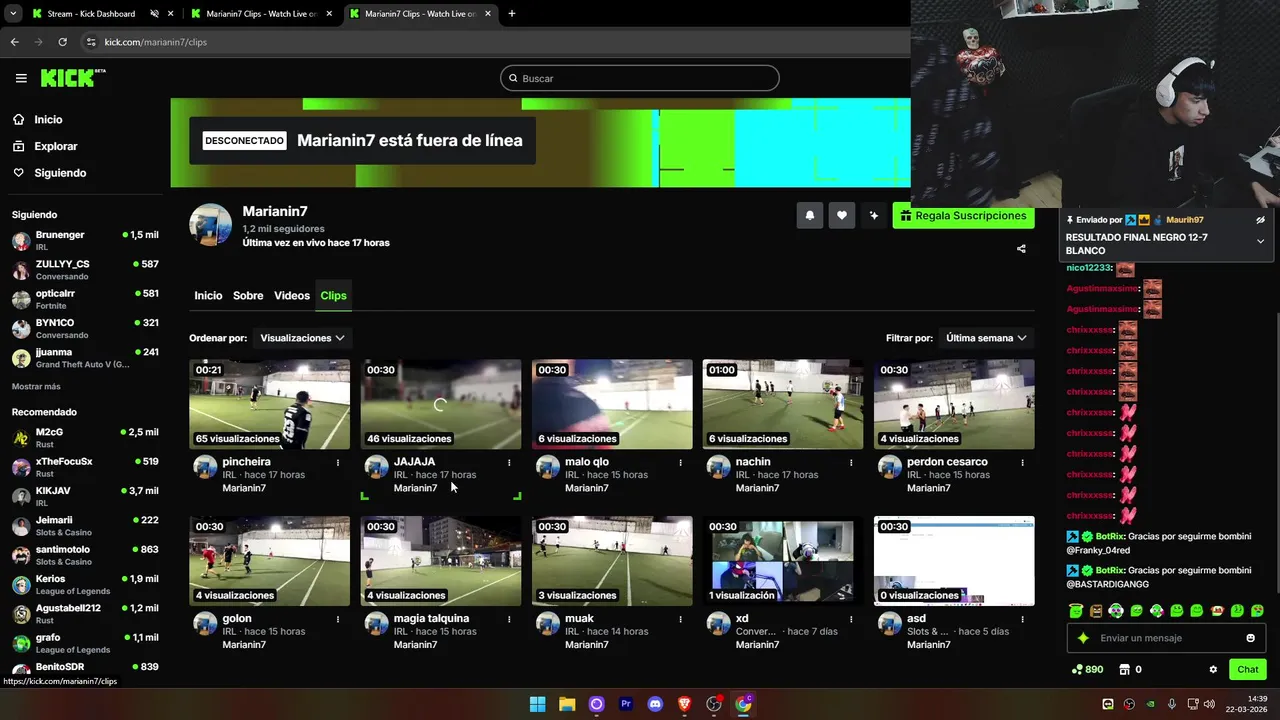The width and height of the screenshot is (1280, 720).
Task: Open ZULLYY_CS channel in sidebar
Action: pyautogui.click(x=85, y=270)
